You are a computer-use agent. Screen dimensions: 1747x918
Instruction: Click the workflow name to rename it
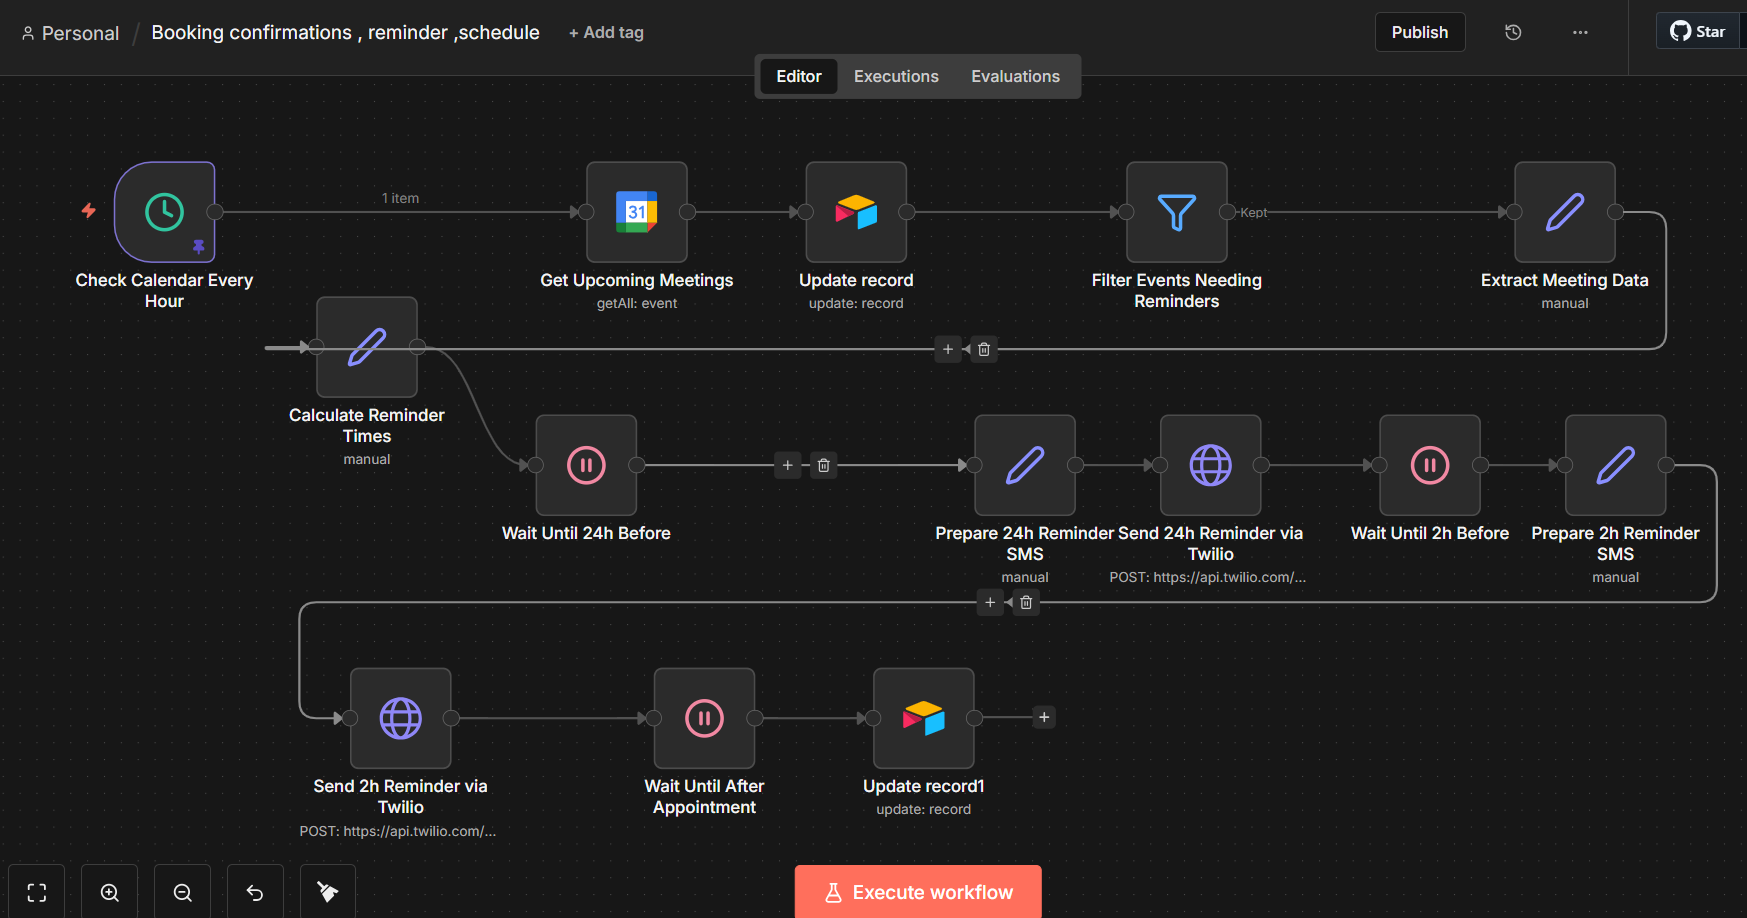(345, 32)
